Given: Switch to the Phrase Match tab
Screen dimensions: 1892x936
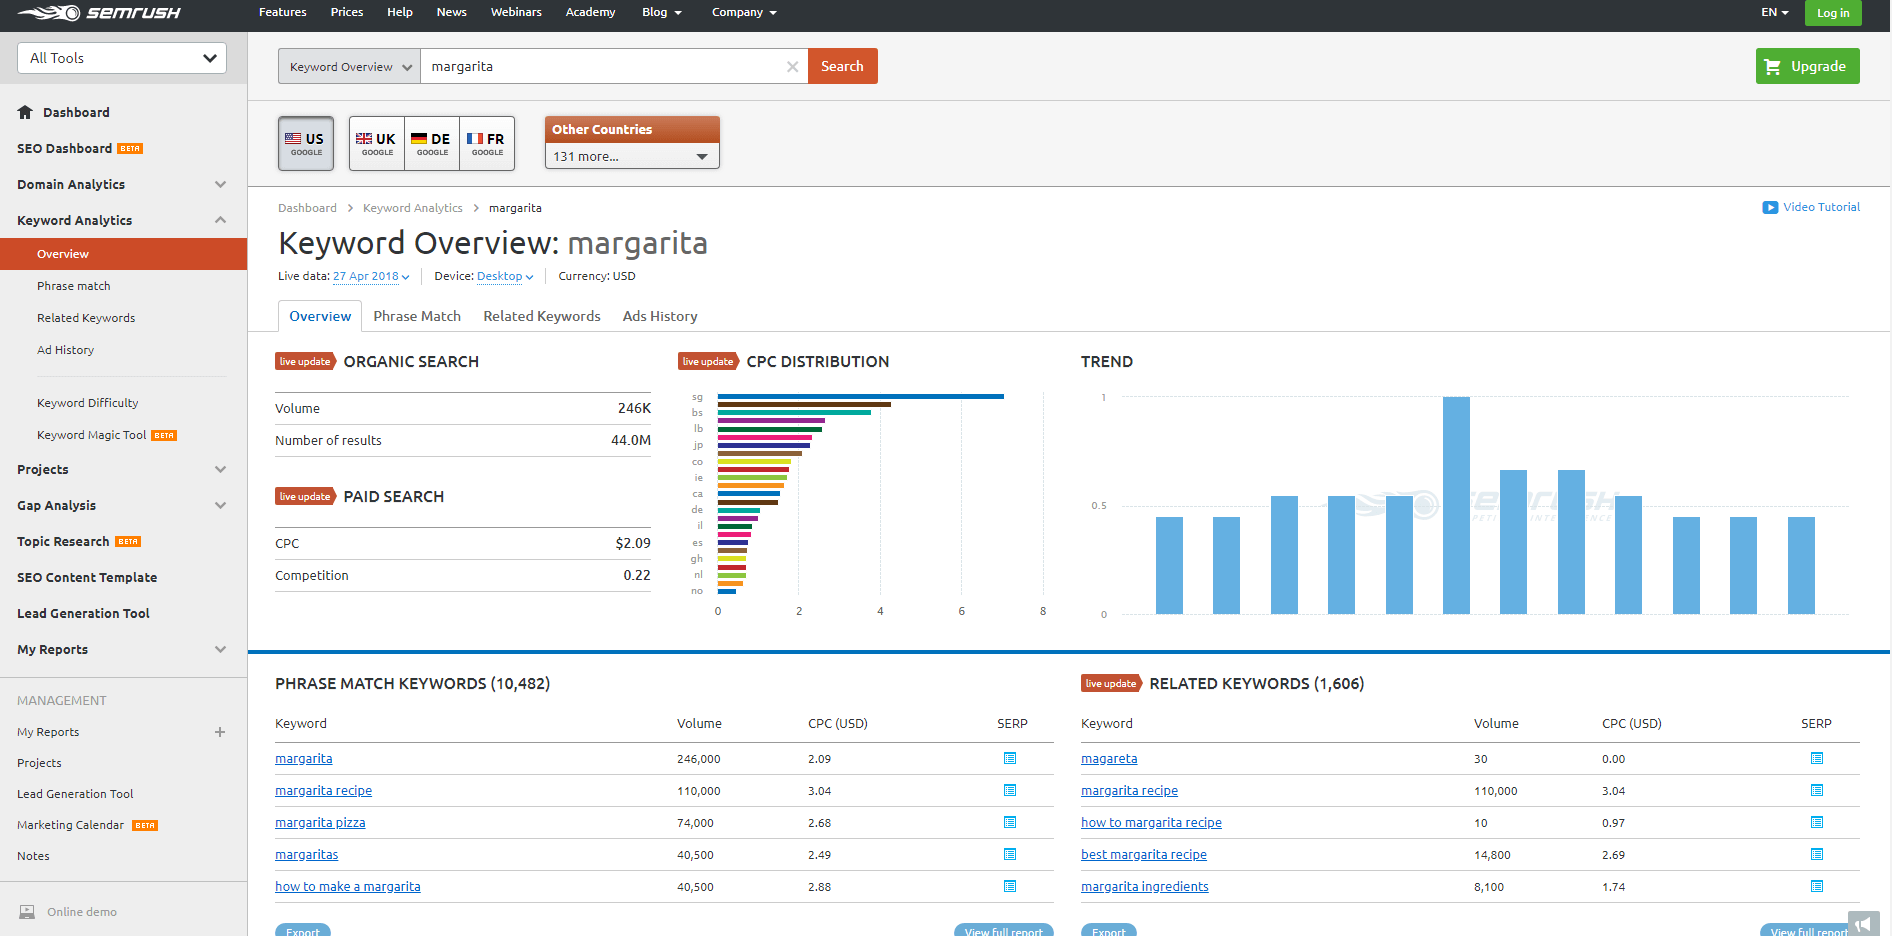Looking at the screenshot, I should coord(417,316).
